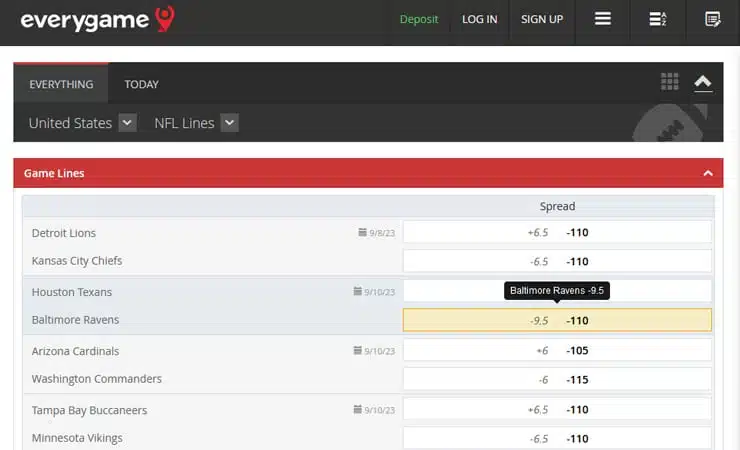Click the LOG IN button
This screenshot has width=740, height=450.
click(479, 19)
